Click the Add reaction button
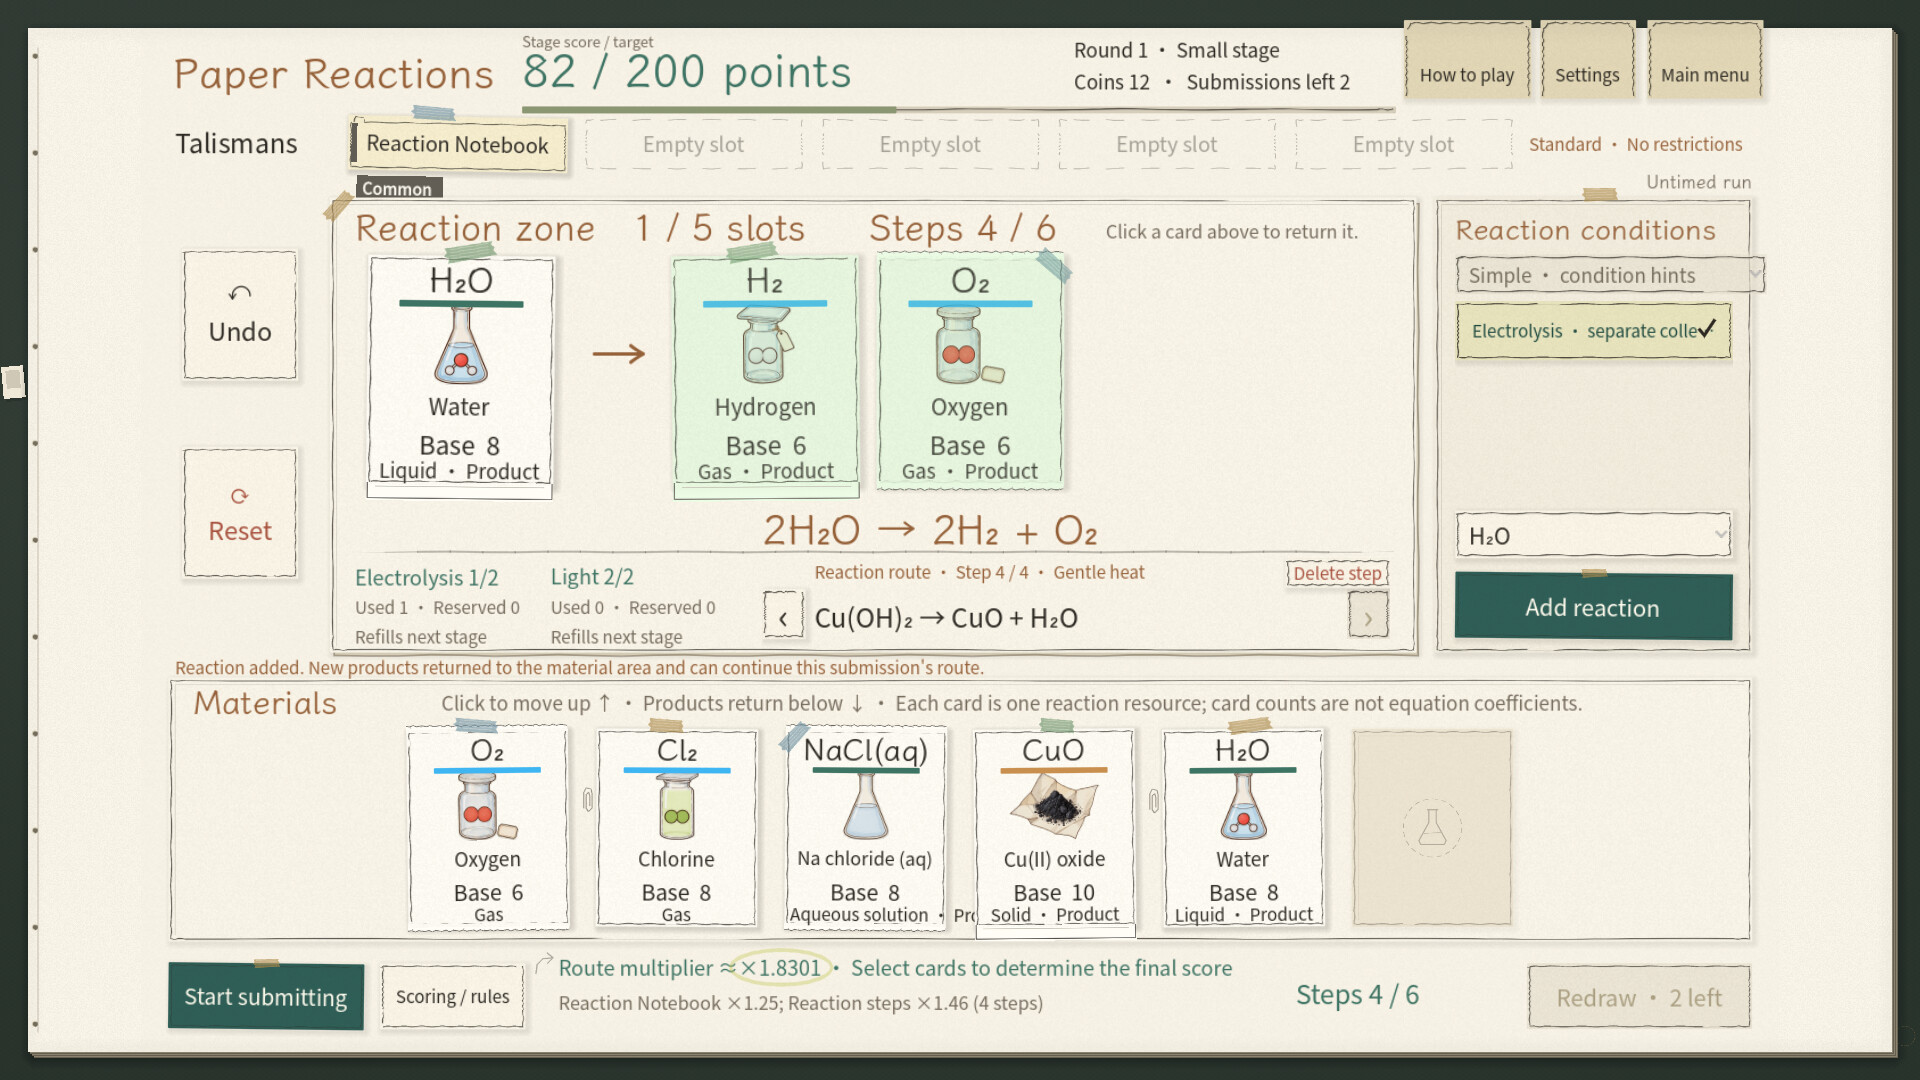Viewport: 1920px width, 1080px height. click(1593, 607)
